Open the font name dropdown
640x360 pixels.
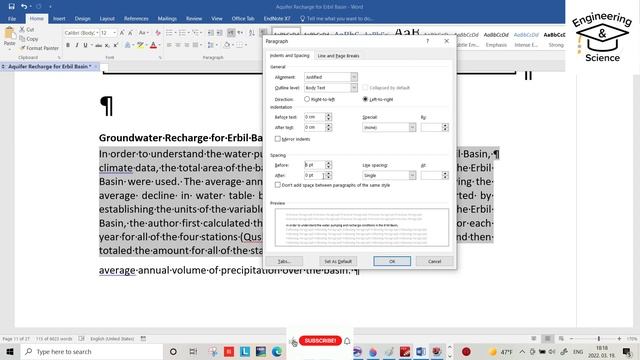[97, 33]
